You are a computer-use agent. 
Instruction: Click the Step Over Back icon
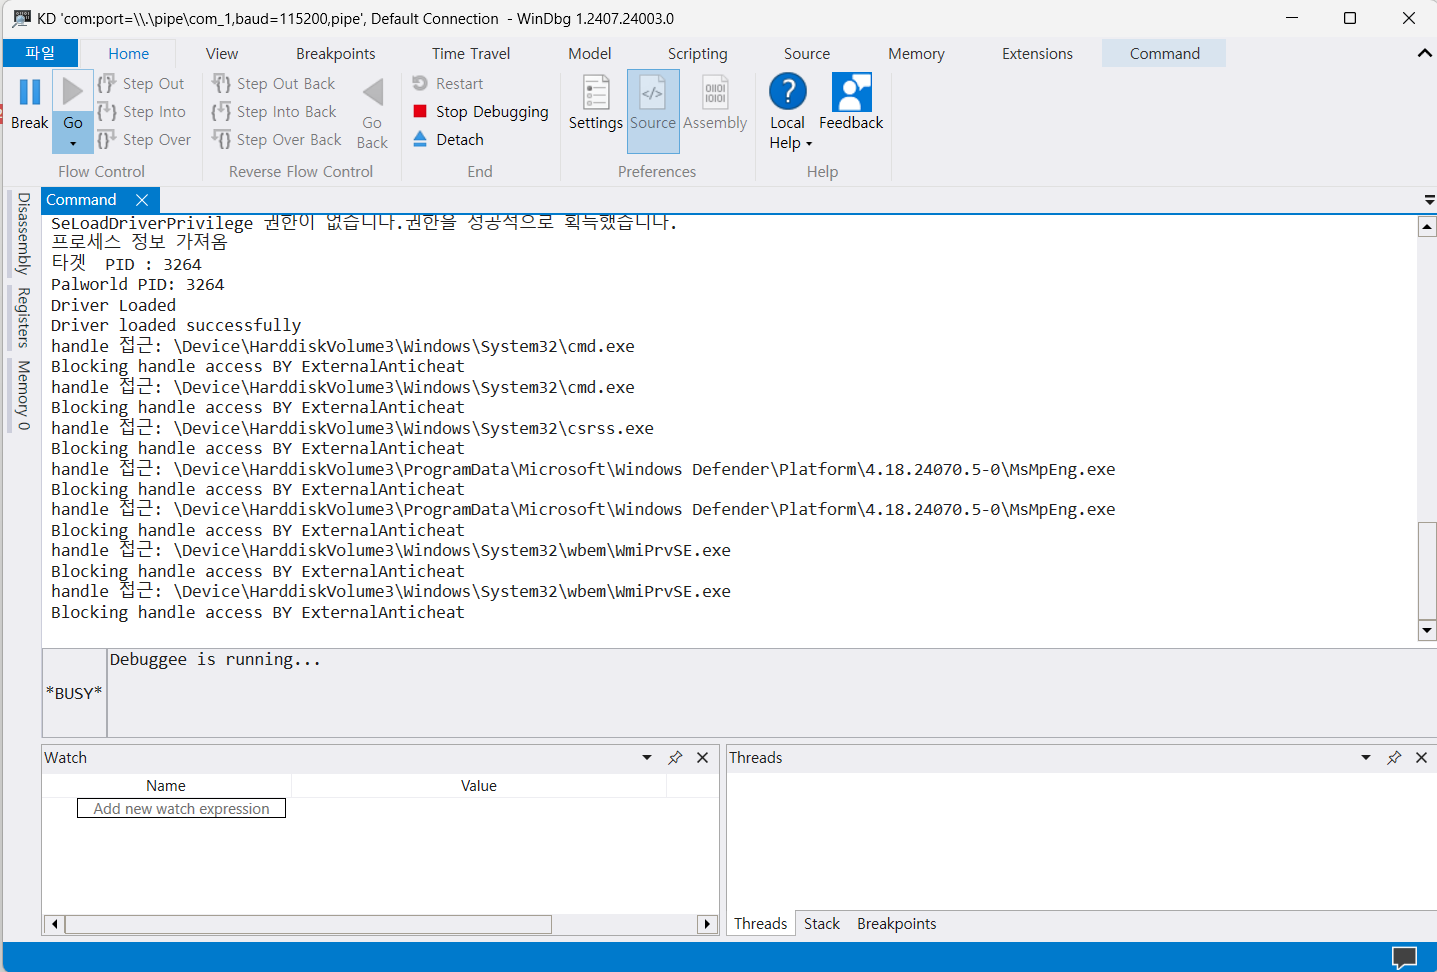pyautogui.click(x=221, y=140)
